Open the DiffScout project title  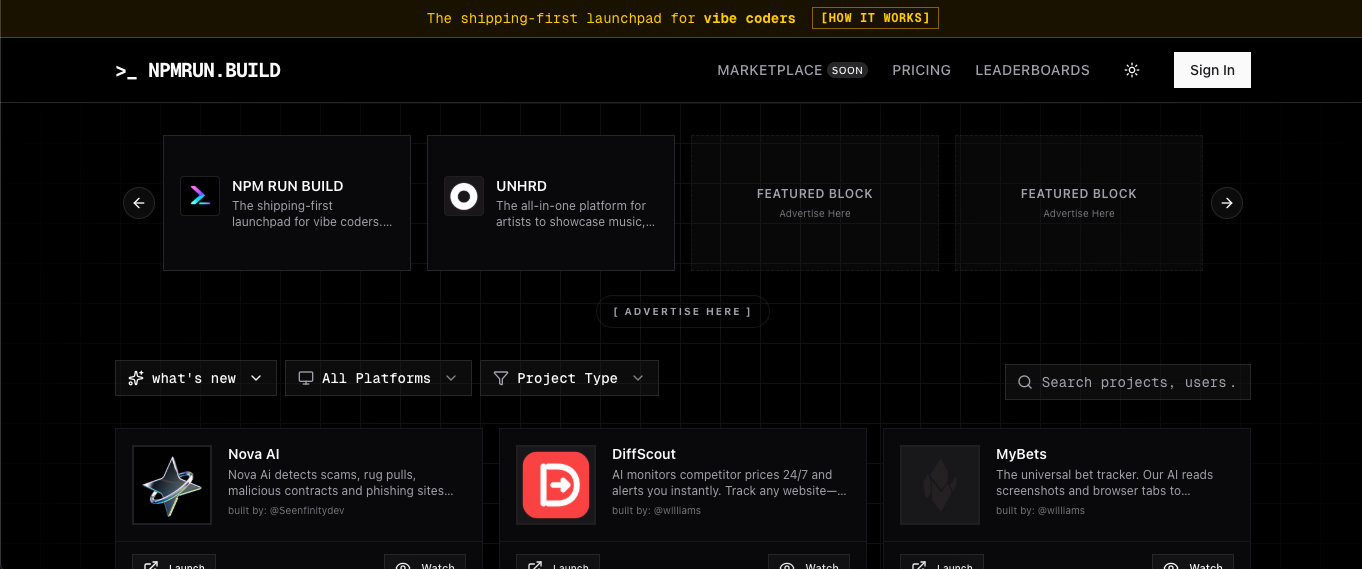(x=644, y=454)
